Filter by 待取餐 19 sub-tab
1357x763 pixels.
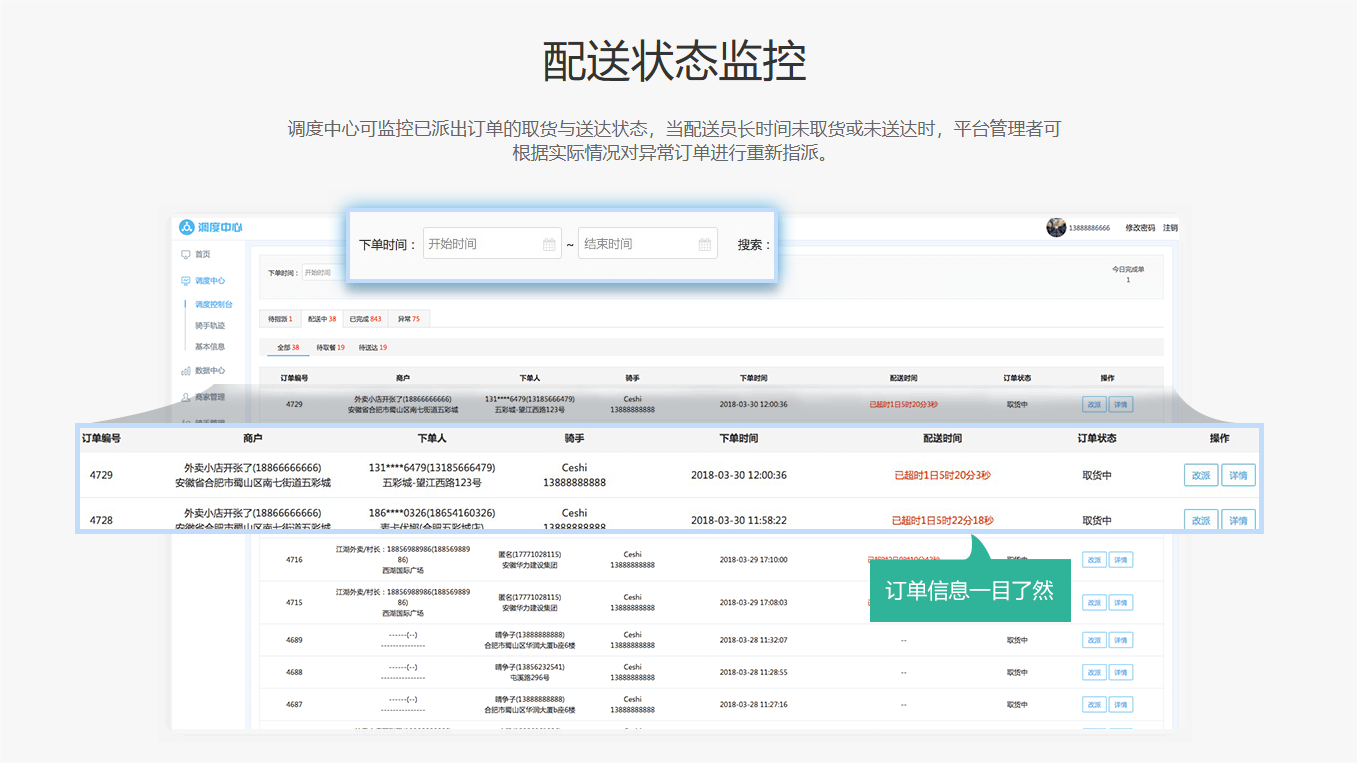point(330,348)
